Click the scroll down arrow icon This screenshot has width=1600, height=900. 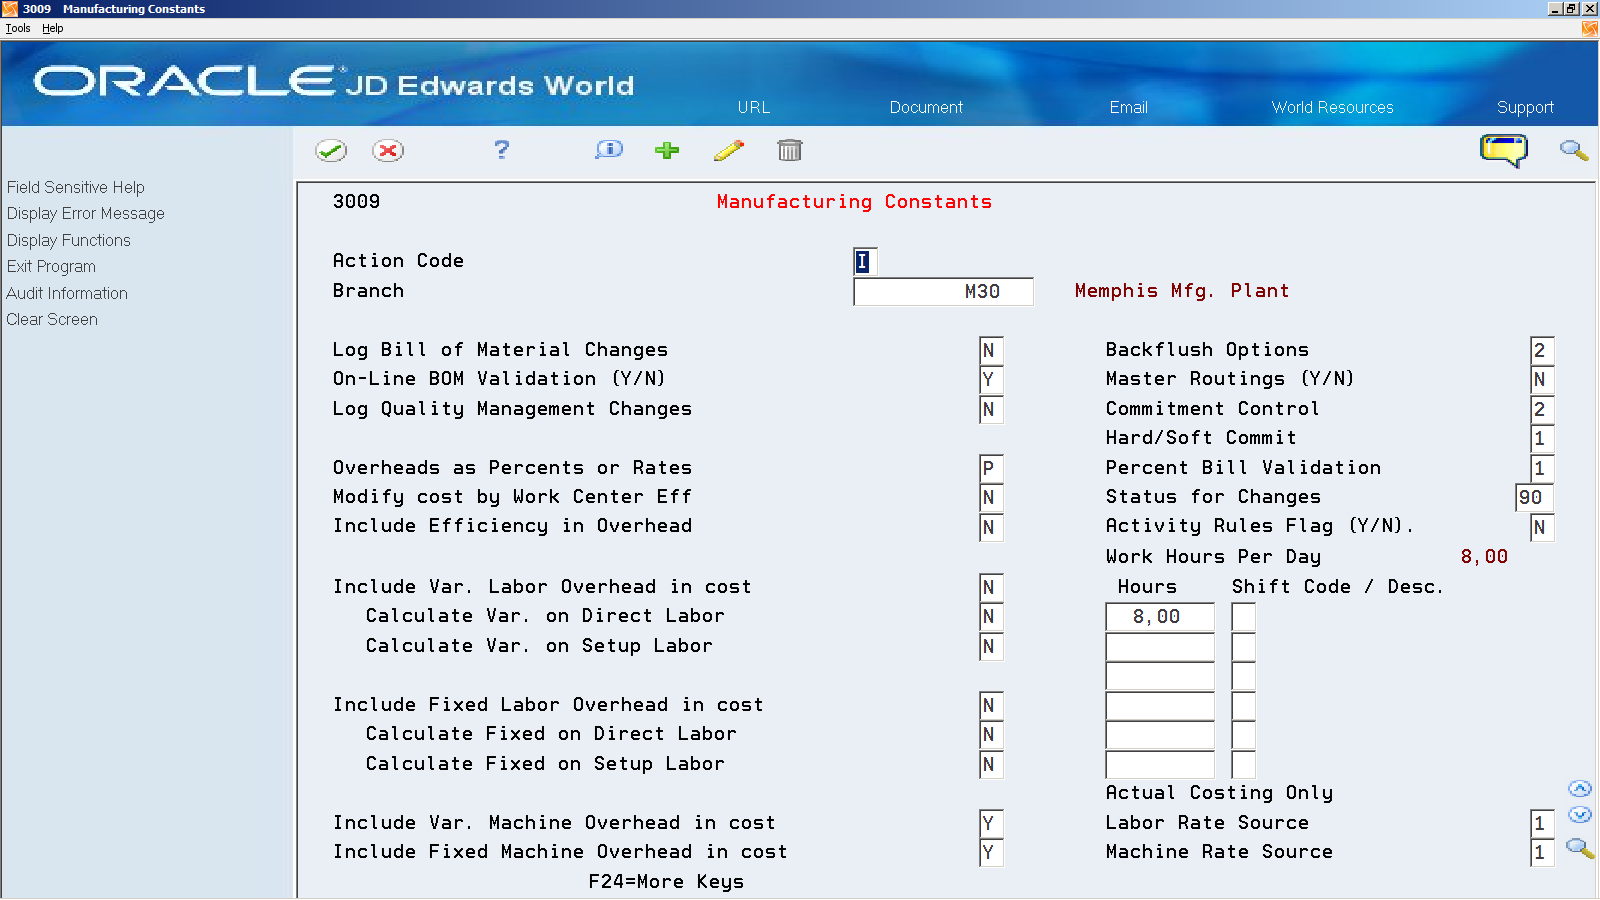coord(1580,815)
